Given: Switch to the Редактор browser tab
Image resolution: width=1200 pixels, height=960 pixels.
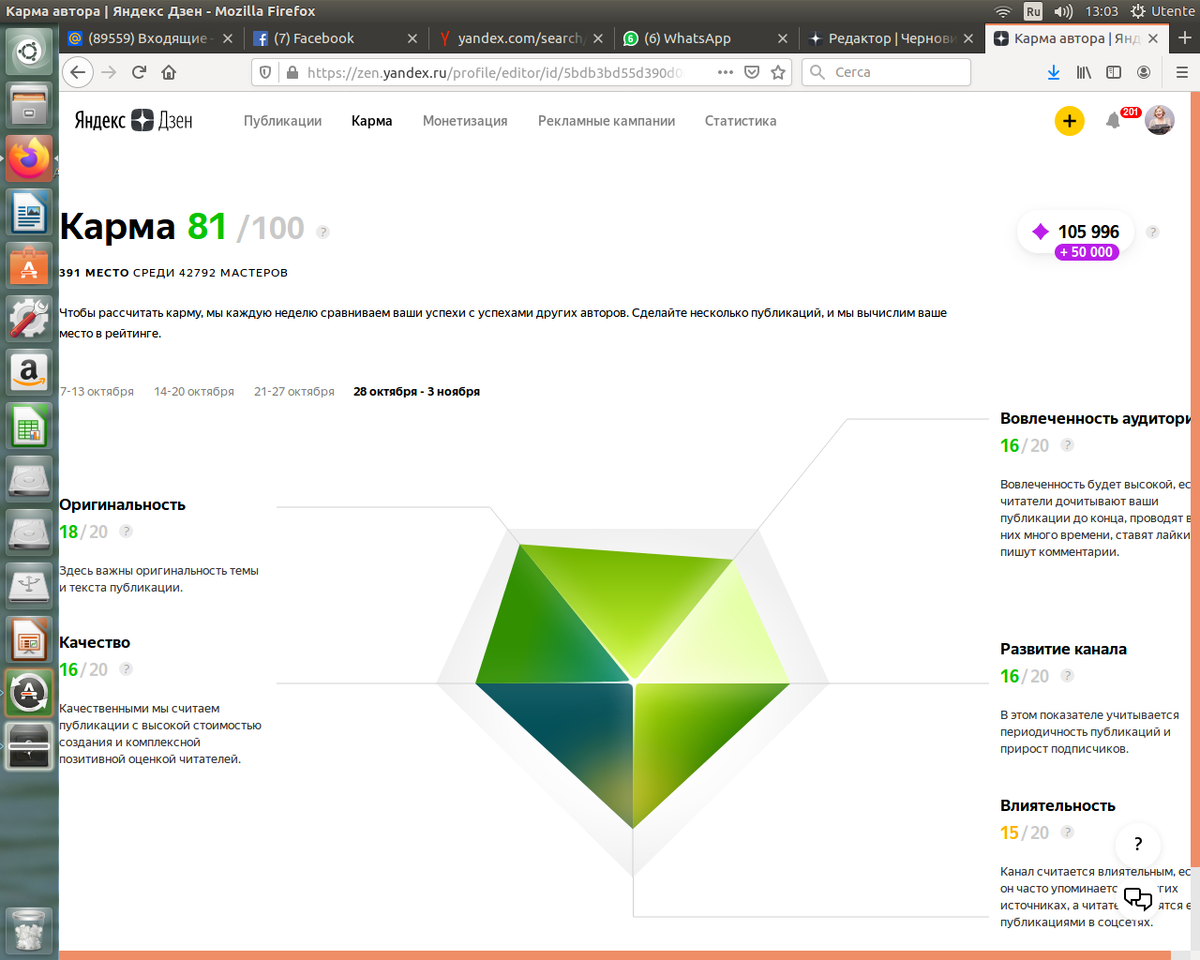Looking at the screenshot, I should click(x=892, y=38).
